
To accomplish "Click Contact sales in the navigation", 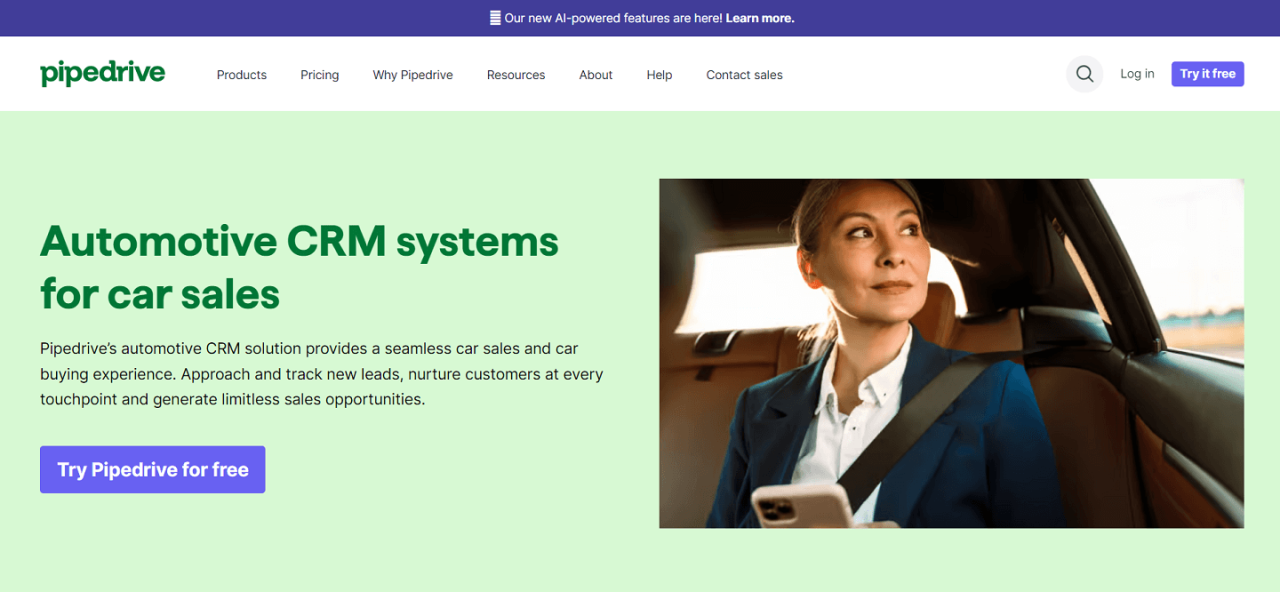I will 744,75.
